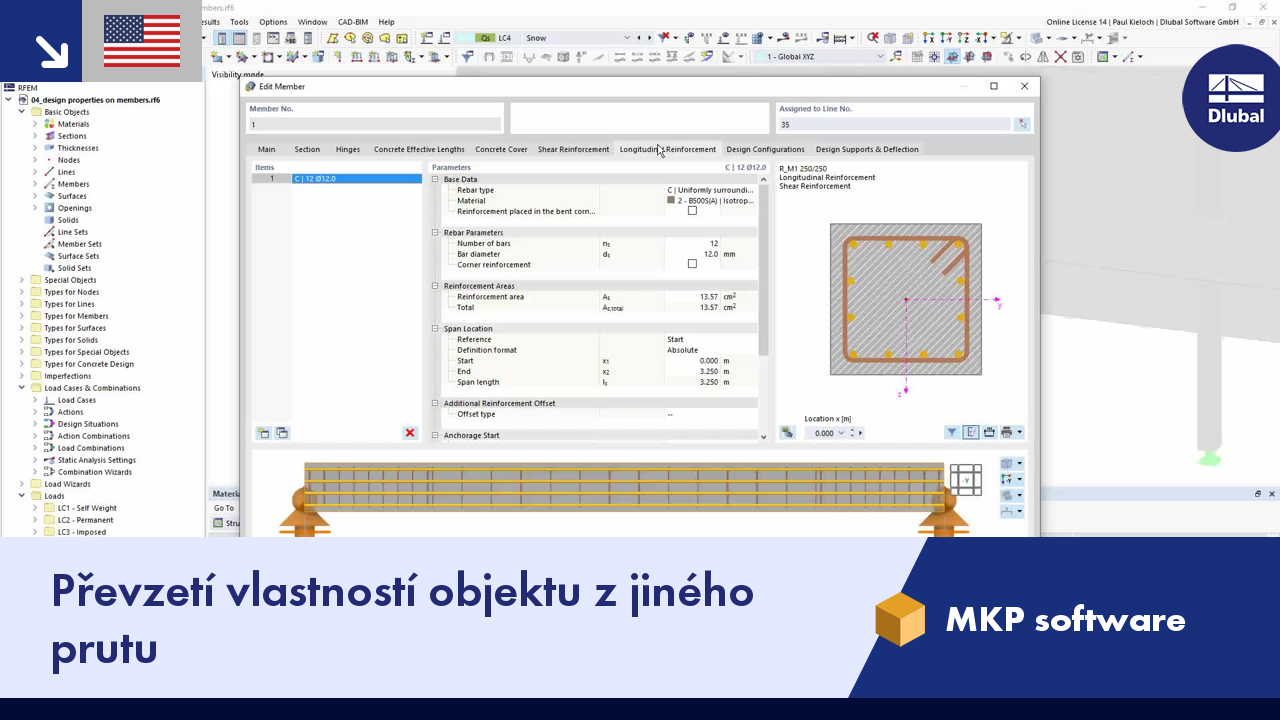Collapse the Base Data section

tap(435, 180)
